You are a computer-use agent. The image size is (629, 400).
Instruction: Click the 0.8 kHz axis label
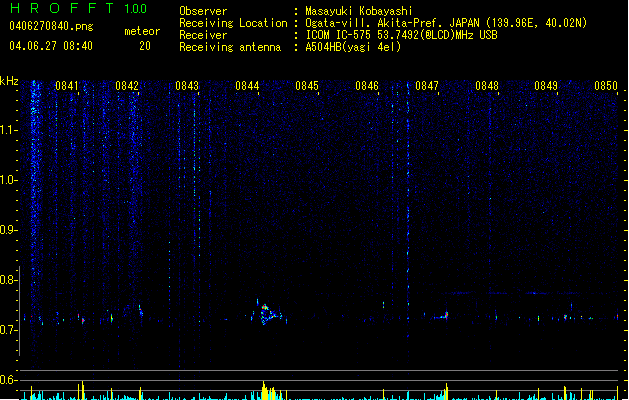8,280
